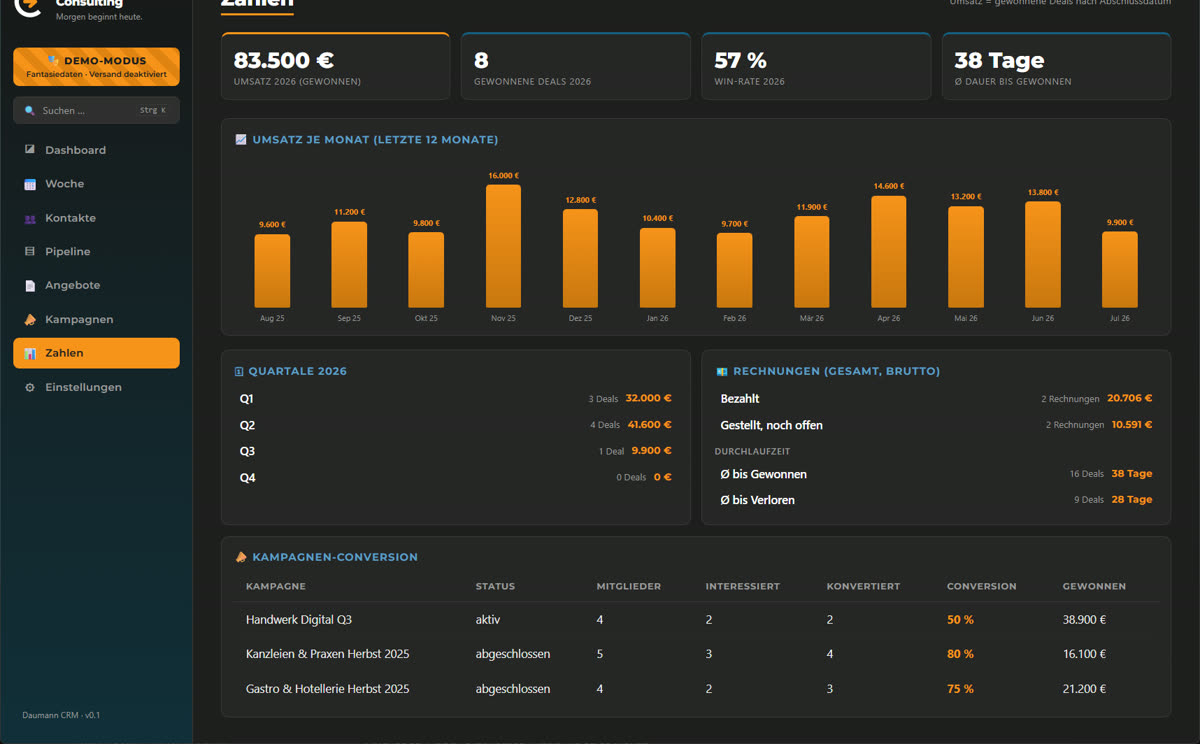This screenshot has height=744, width=1200.
Task: Open the Pipeline section
Action: 96,252
